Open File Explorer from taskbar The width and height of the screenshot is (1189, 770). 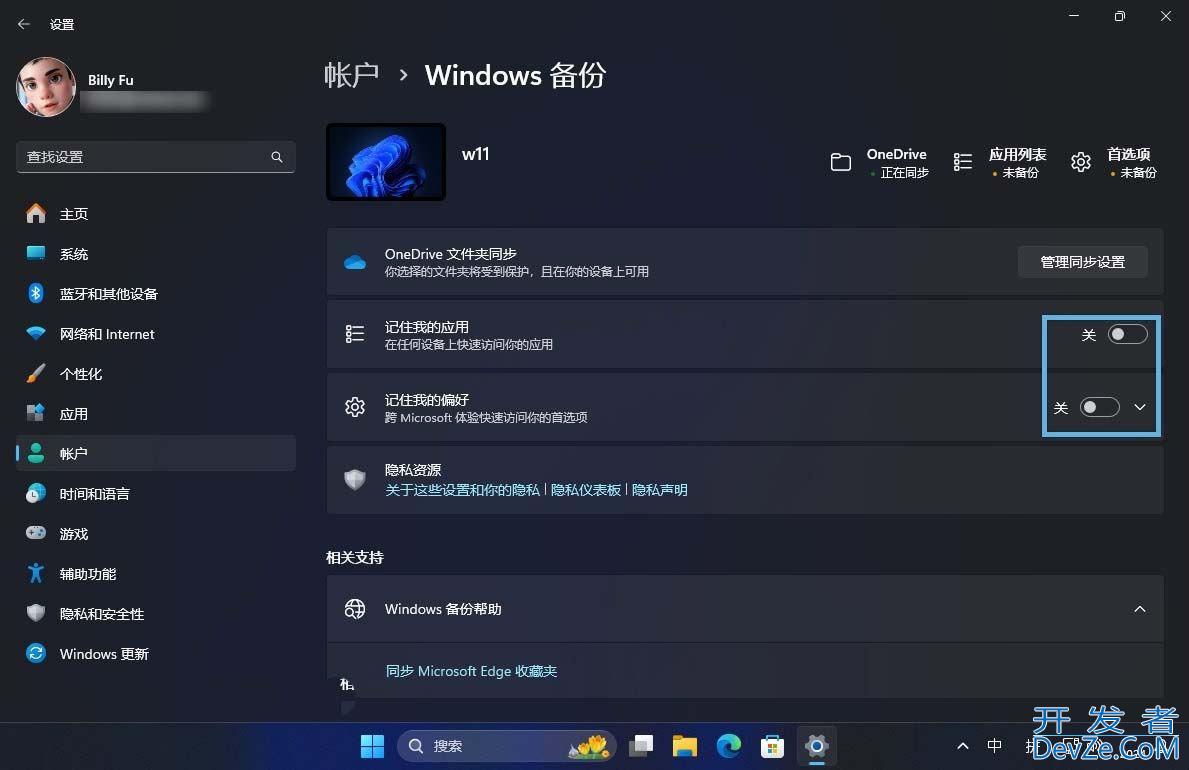685,746
